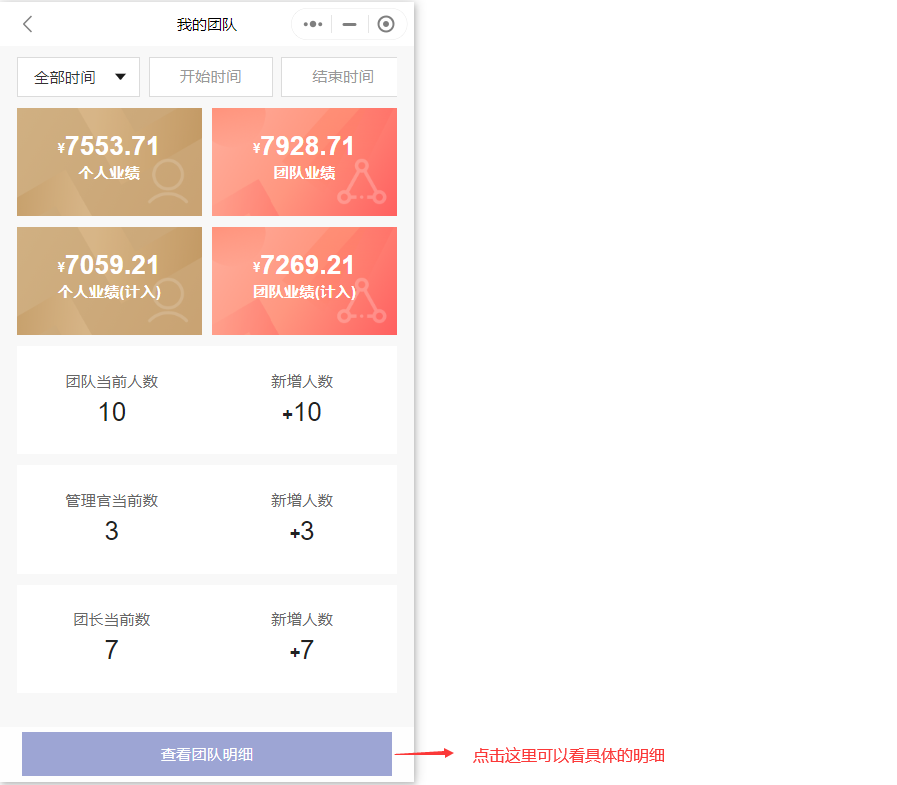
Task: Click the back arrow icon
Action: click(28, 24)
